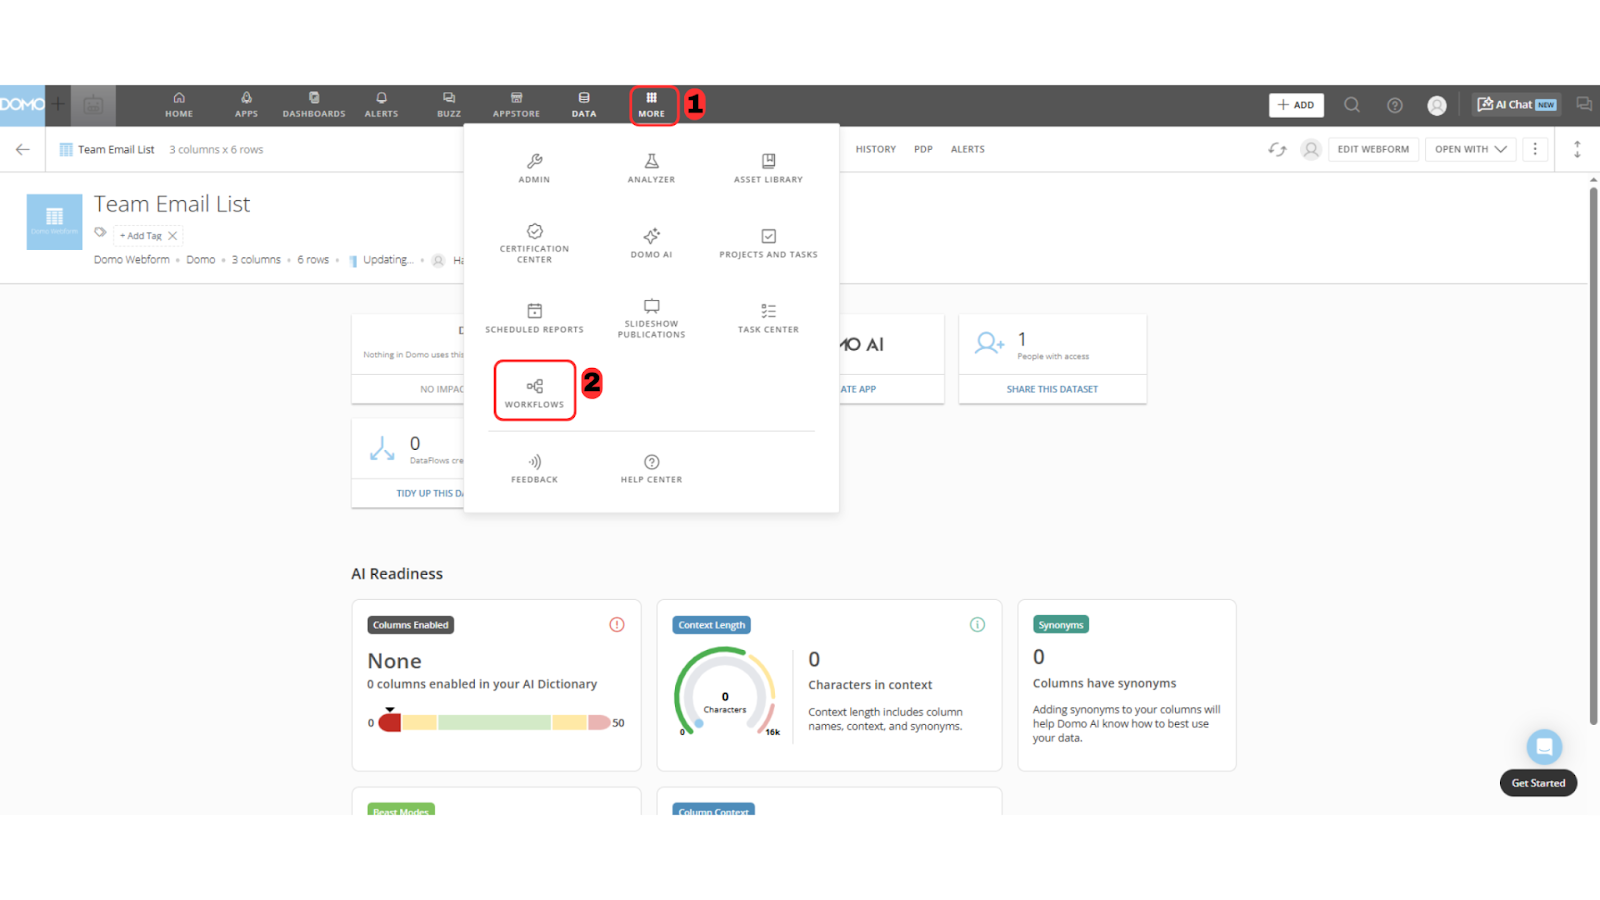This screenshot has width=1600, height=900.
Task: Click the Columns Enabled progress bar
Action: click(495, 722)
